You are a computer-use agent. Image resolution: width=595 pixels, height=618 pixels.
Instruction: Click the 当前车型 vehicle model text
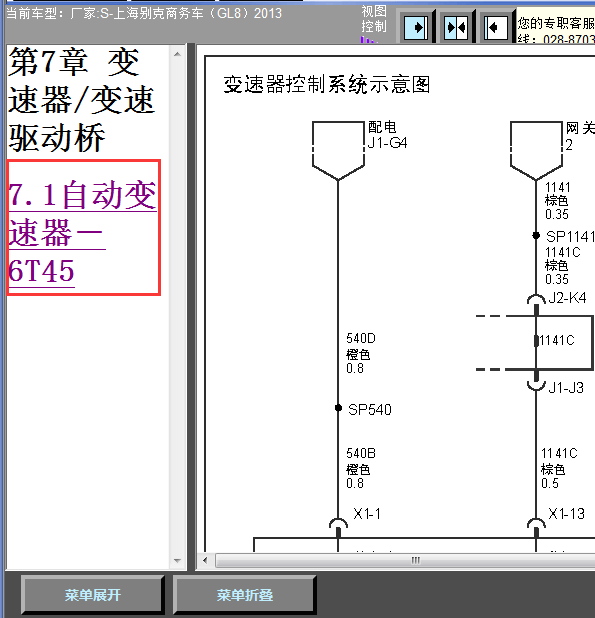pos(144,13)
